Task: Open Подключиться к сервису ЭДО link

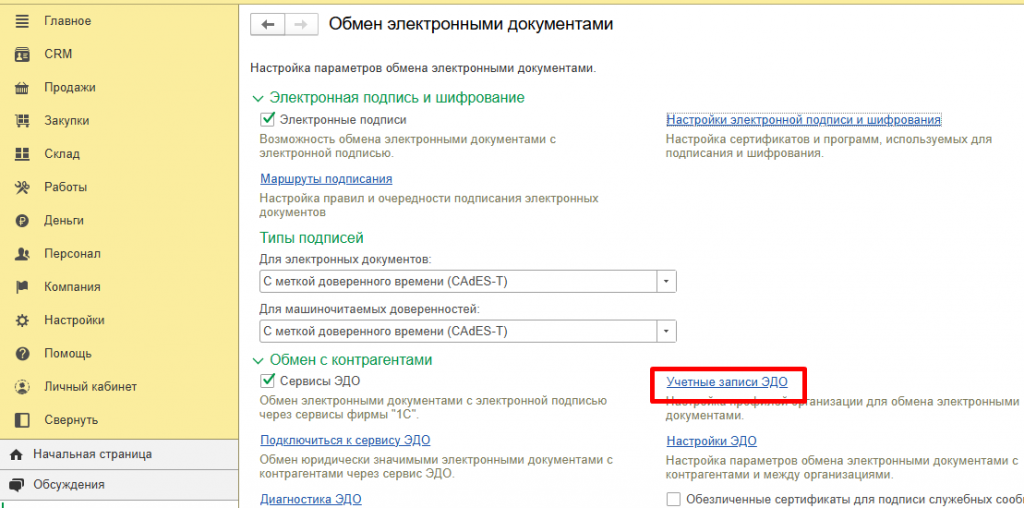Action: [x=345, y=440]
